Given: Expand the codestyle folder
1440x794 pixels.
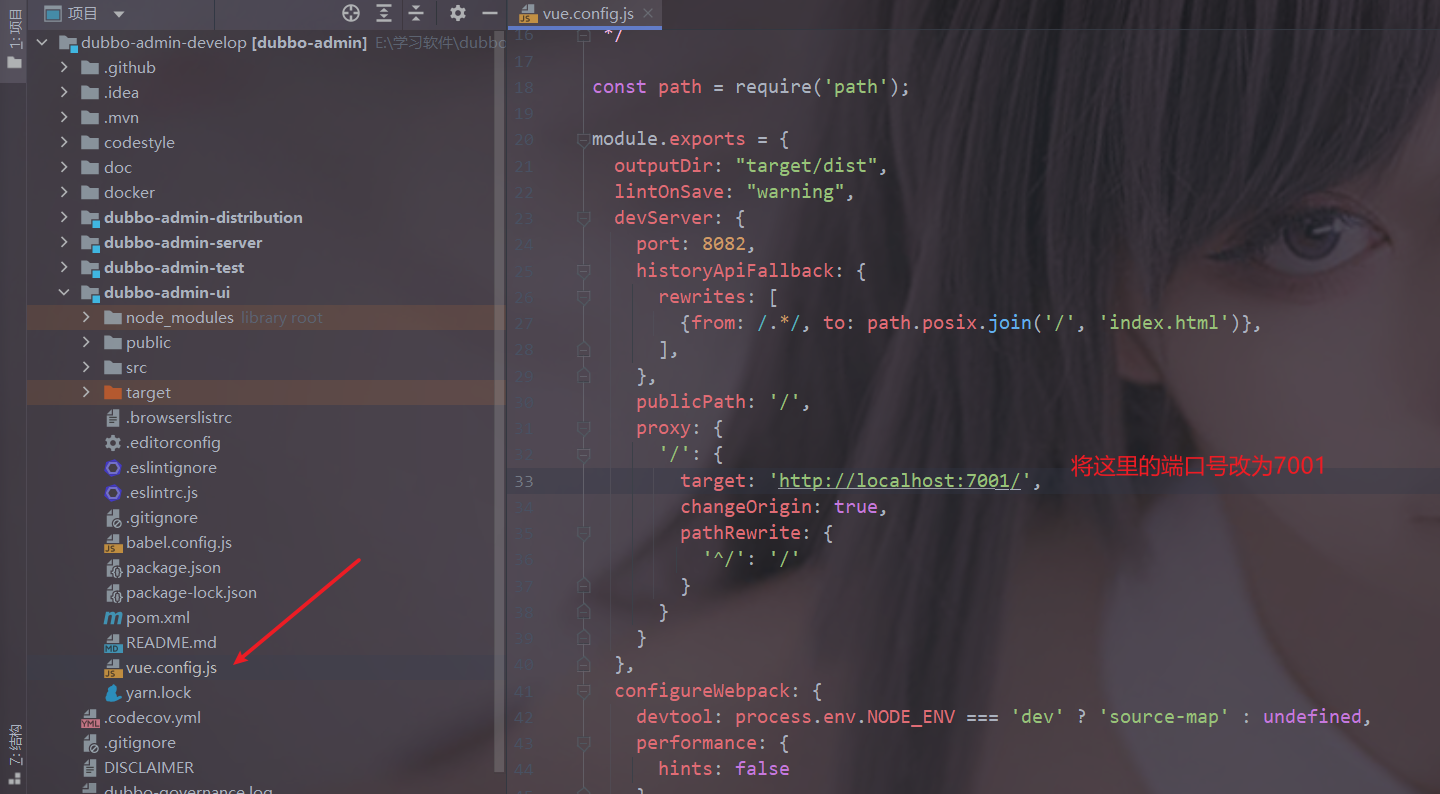Looking at the screenshot, I should [x=64, y=143].
